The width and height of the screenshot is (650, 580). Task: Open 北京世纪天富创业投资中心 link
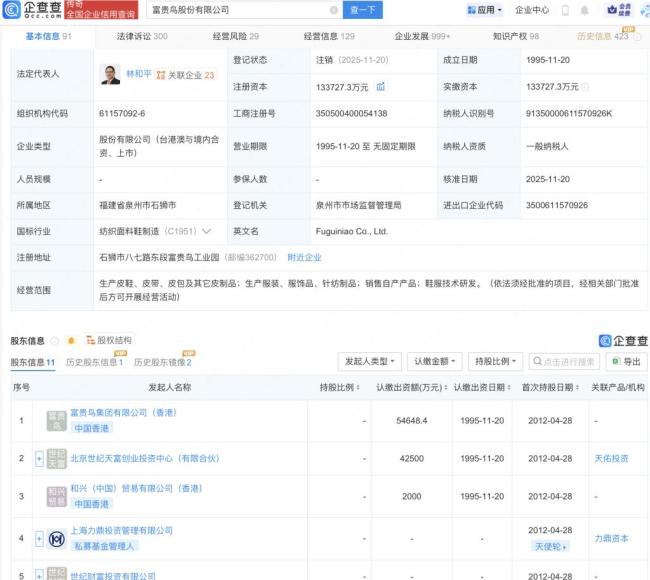click(145, 459)
